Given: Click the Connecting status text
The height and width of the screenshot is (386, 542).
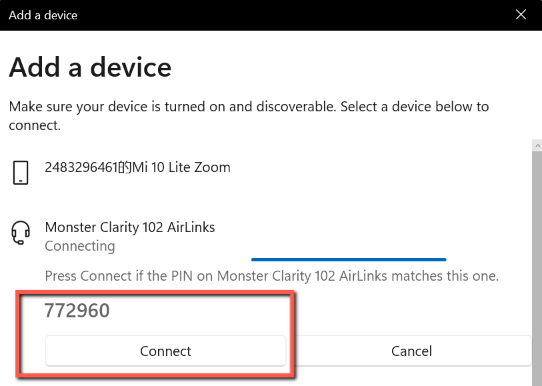Looking at the screenshot, I should (80, 246).
